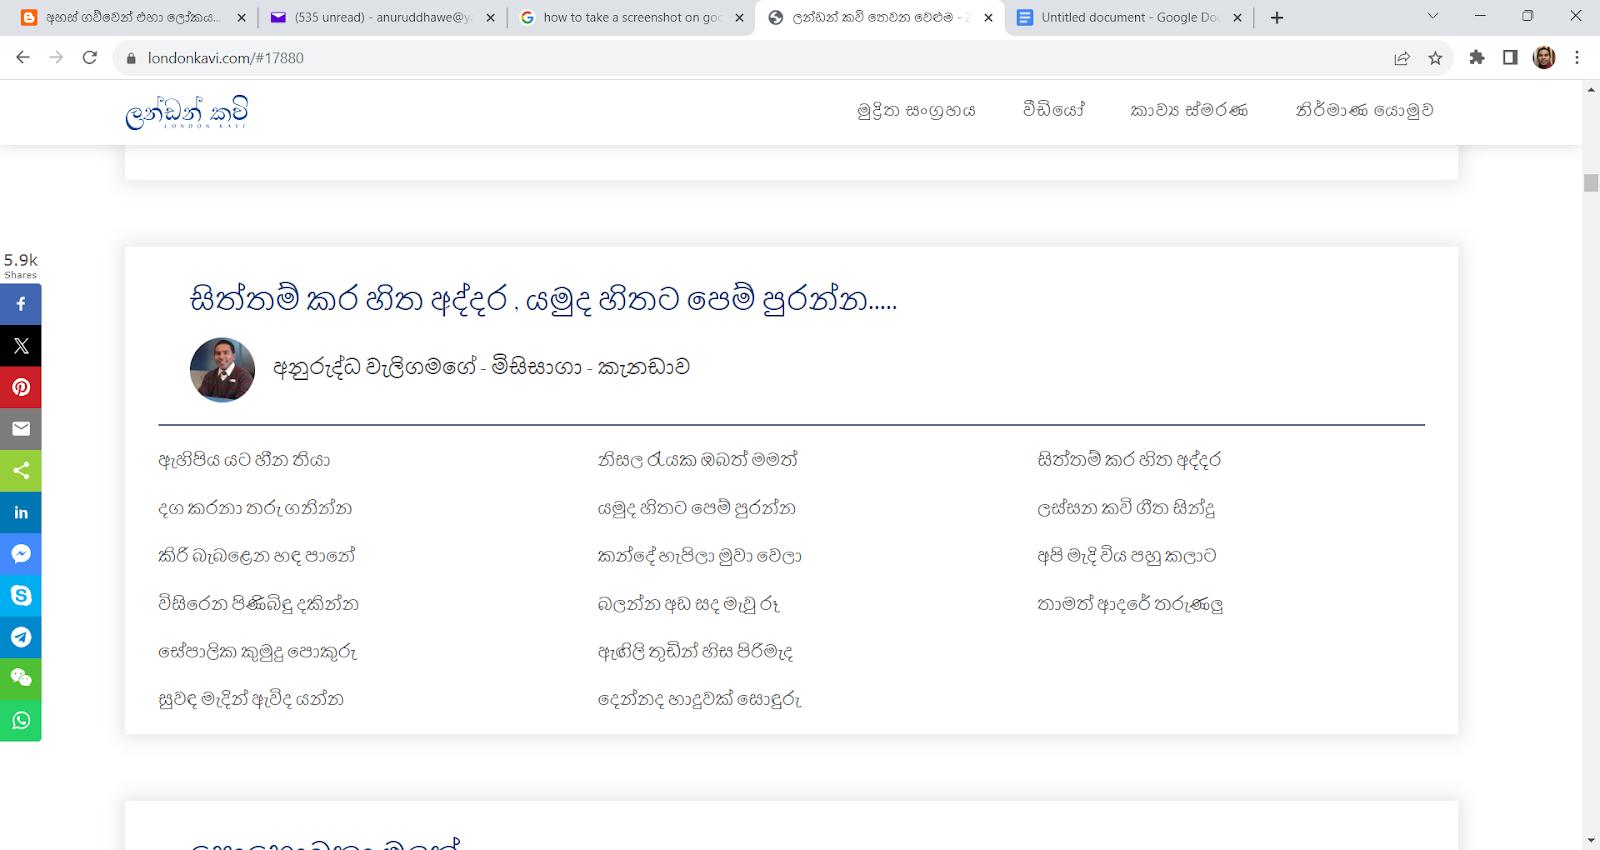Open වීඩියෝ nav menu item
The image size is (1600, 850).
click(x=1053, y=109)
